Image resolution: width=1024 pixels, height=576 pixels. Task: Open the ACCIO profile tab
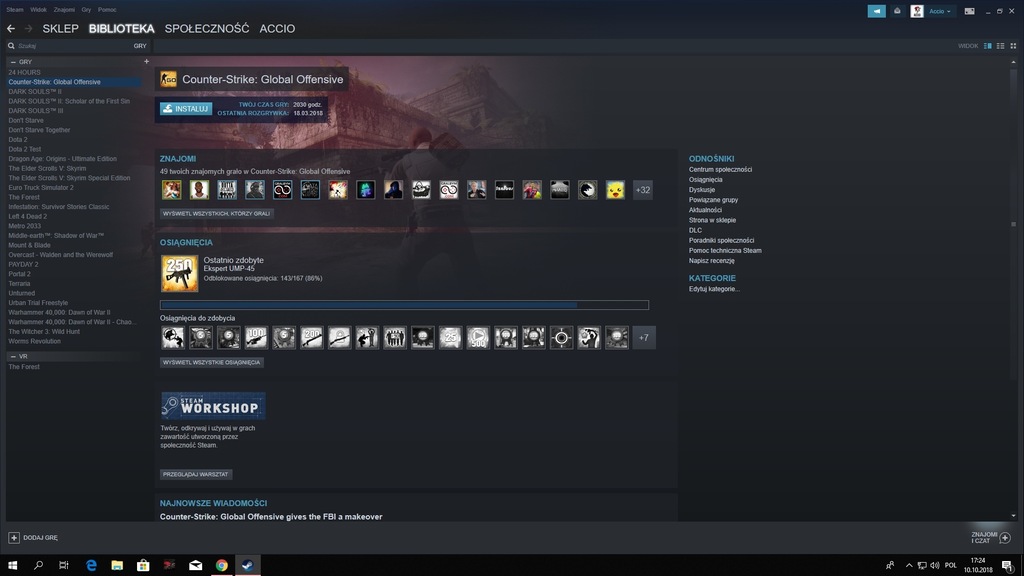pyautogui.click(x=277, y=29)
